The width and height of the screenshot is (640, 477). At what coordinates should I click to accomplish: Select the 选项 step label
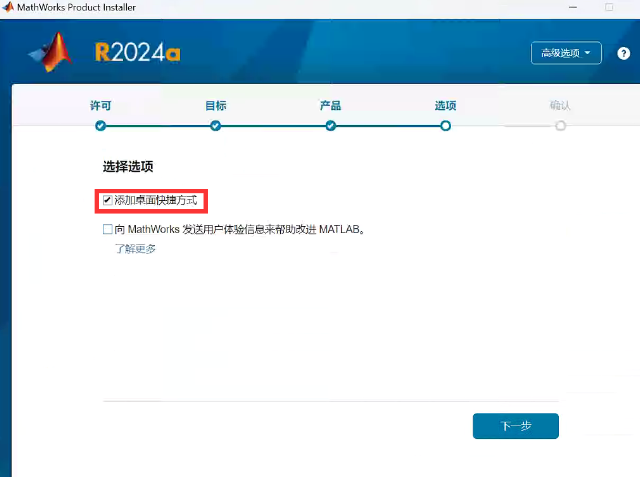pos(445,105)
